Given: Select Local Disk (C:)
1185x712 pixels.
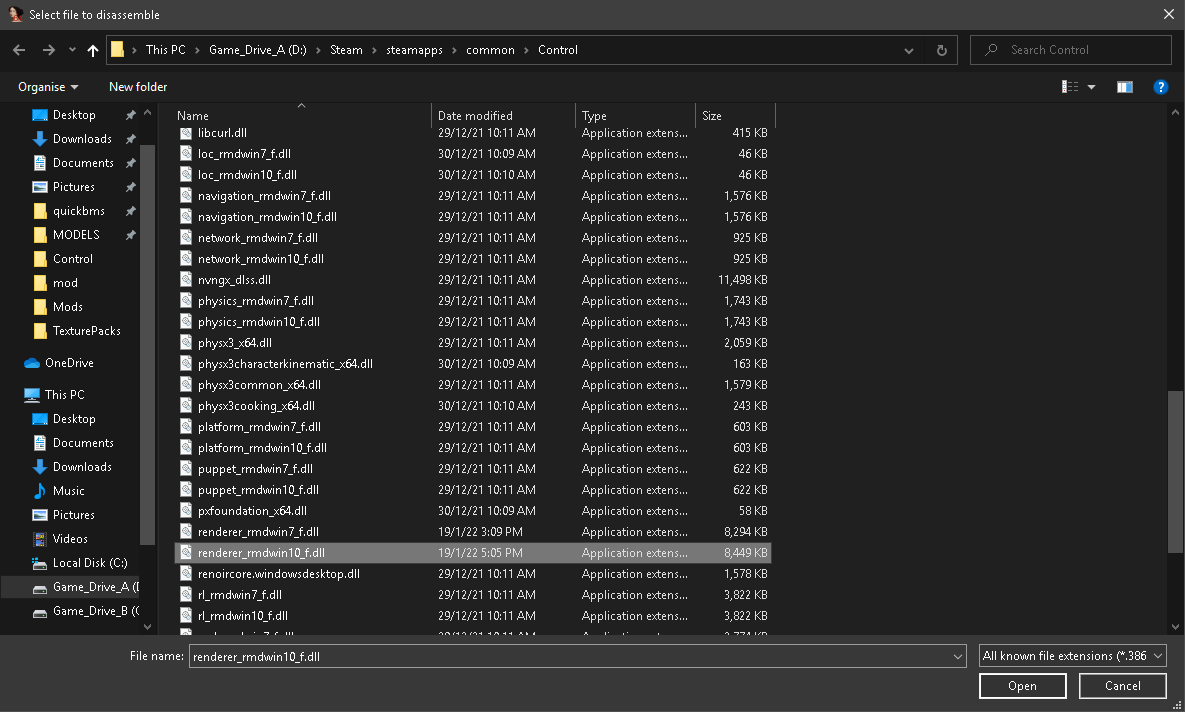Looking at the screenshot, I should (90, 563).
